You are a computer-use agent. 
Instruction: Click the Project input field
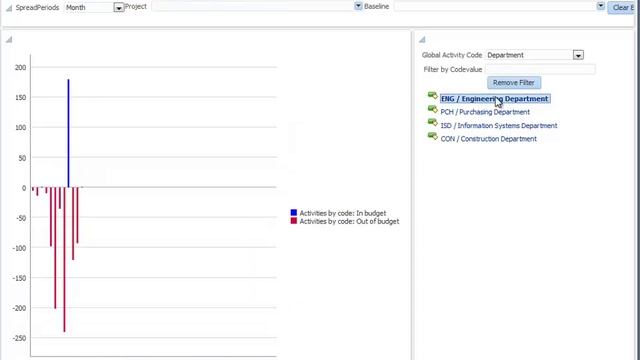point(253,6)
